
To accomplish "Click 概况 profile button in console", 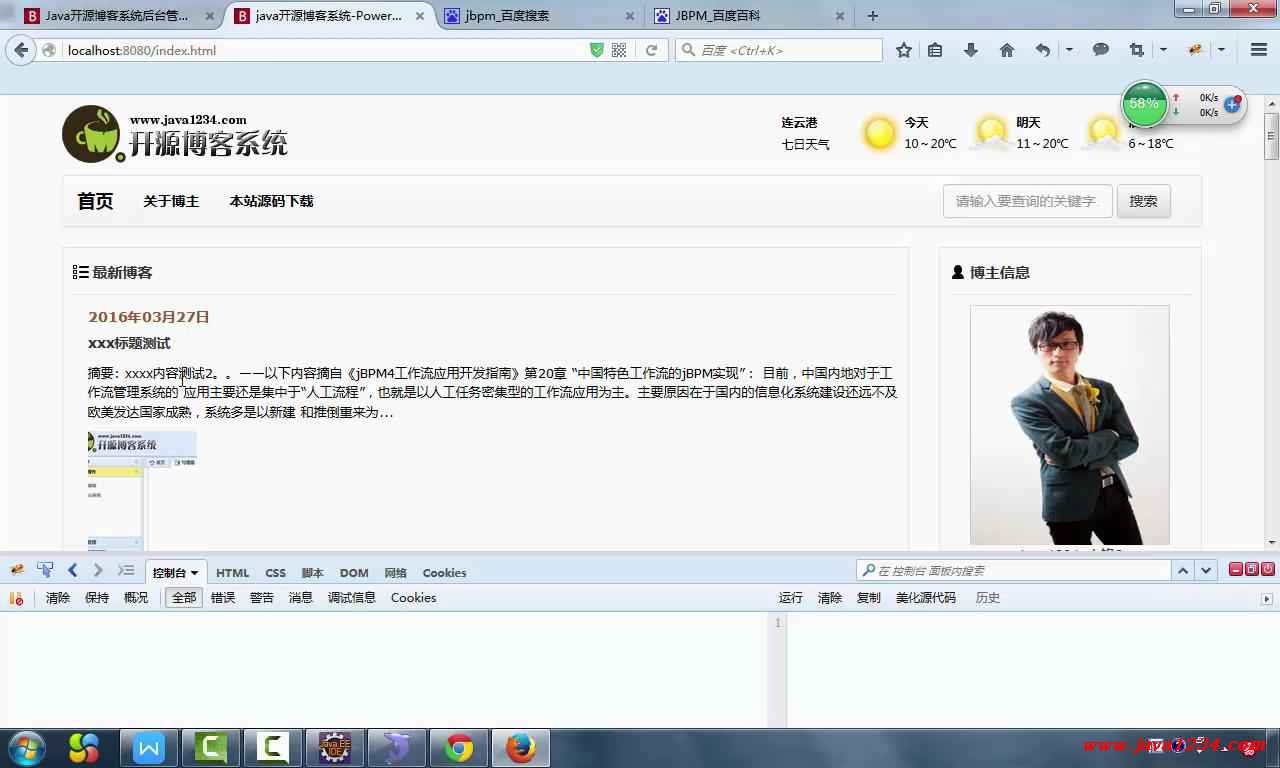I will (136, 598).
